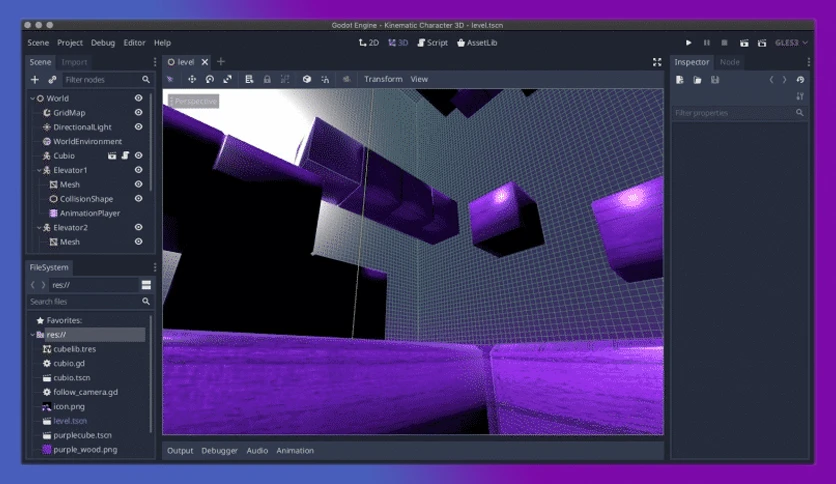Select the Rotate Mode tool

point(210,79)
